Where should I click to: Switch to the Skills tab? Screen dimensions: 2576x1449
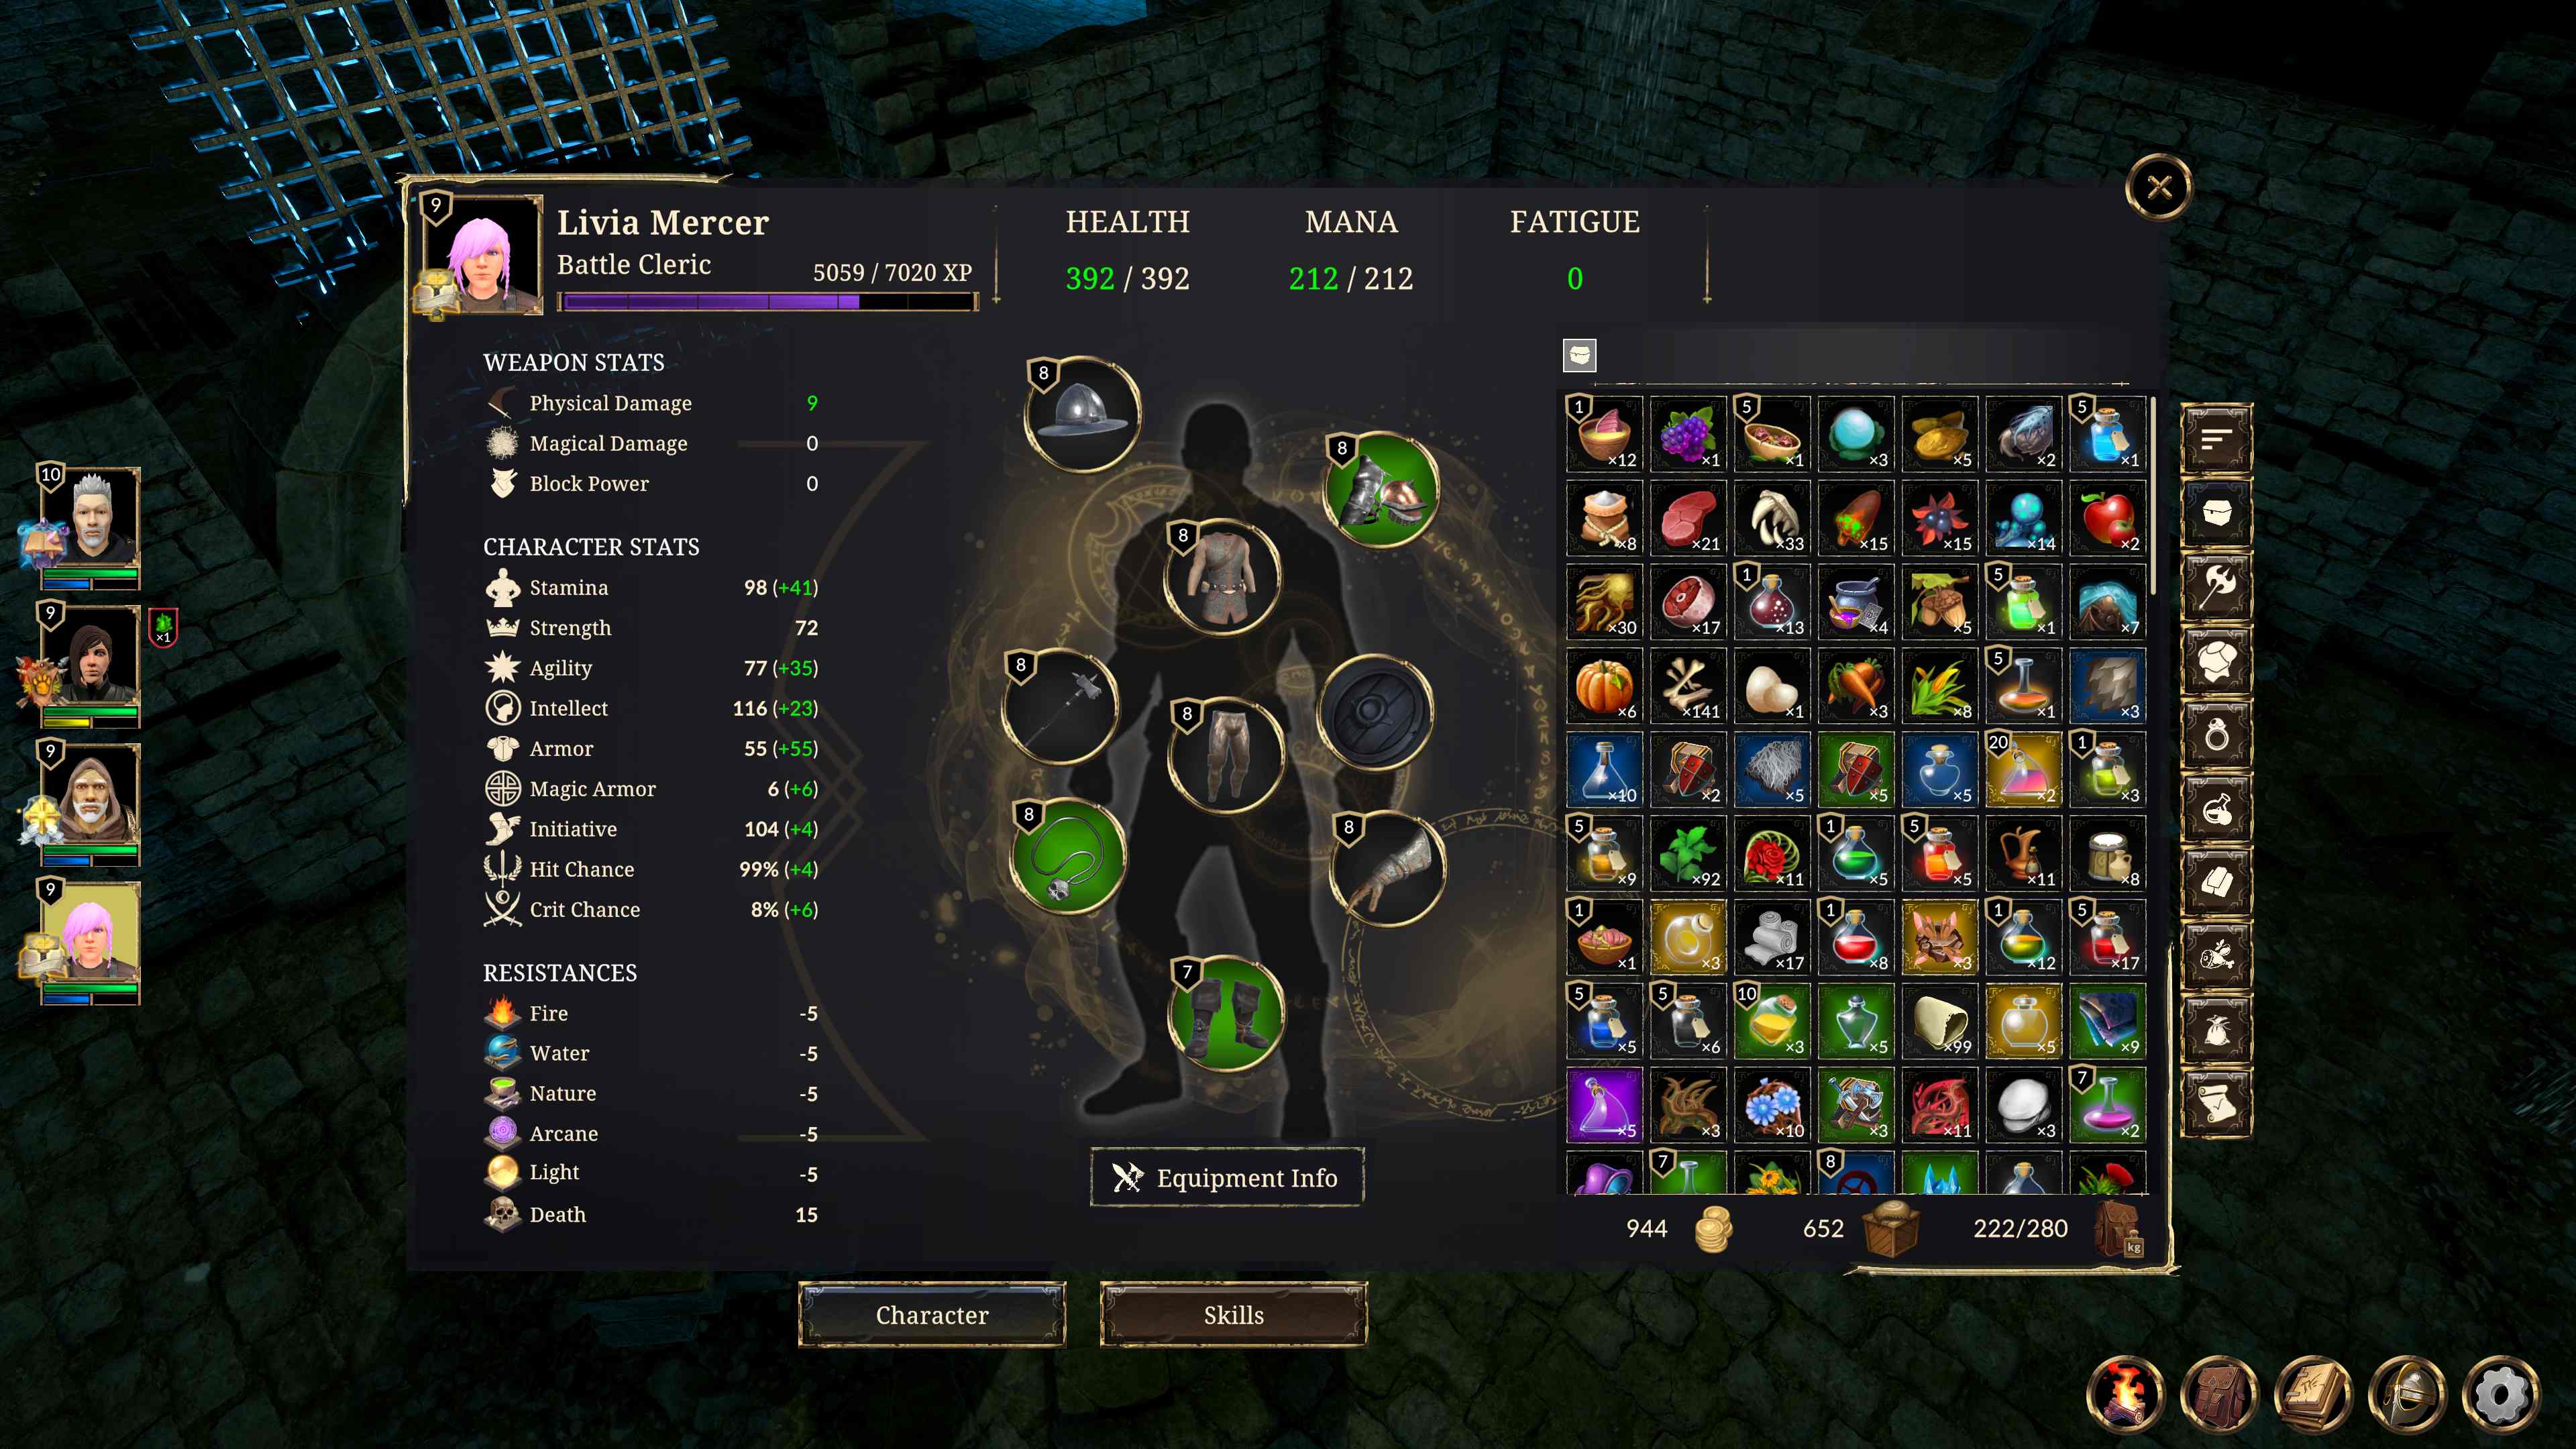pyautogui.click(x=1233, y=1315)
